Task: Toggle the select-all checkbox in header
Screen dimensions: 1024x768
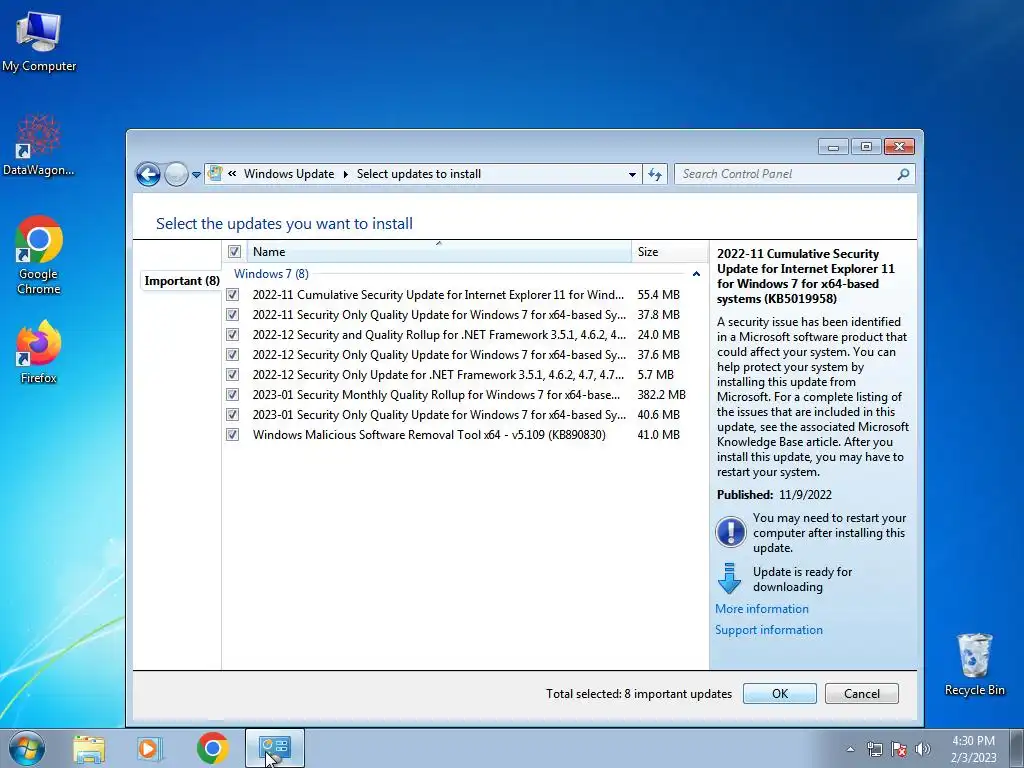Action: click(x=234, y=251)
